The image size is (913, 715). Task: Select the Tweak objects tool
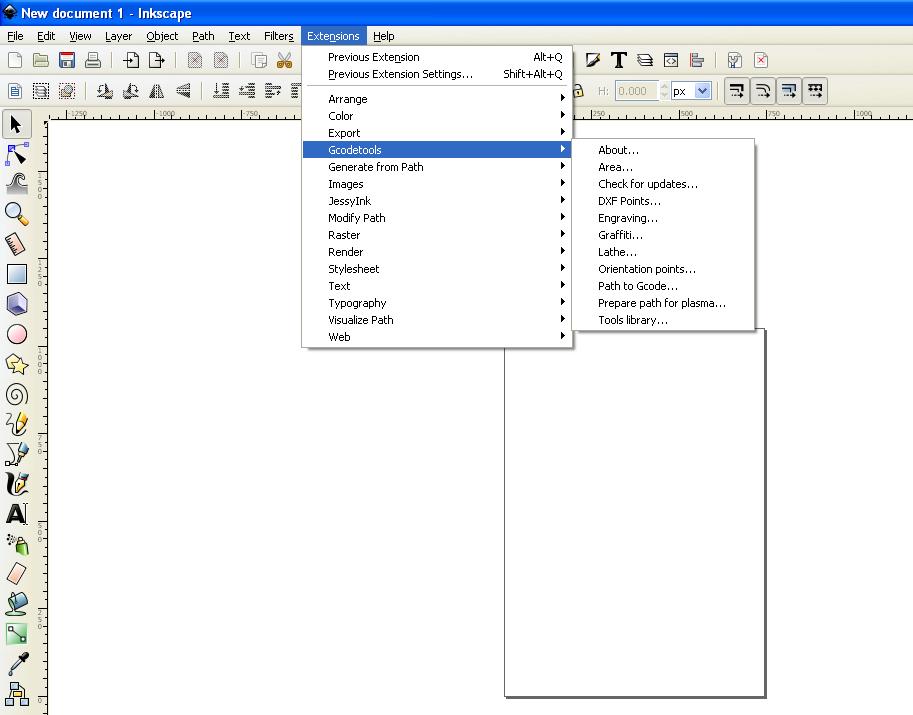point(16,184)
